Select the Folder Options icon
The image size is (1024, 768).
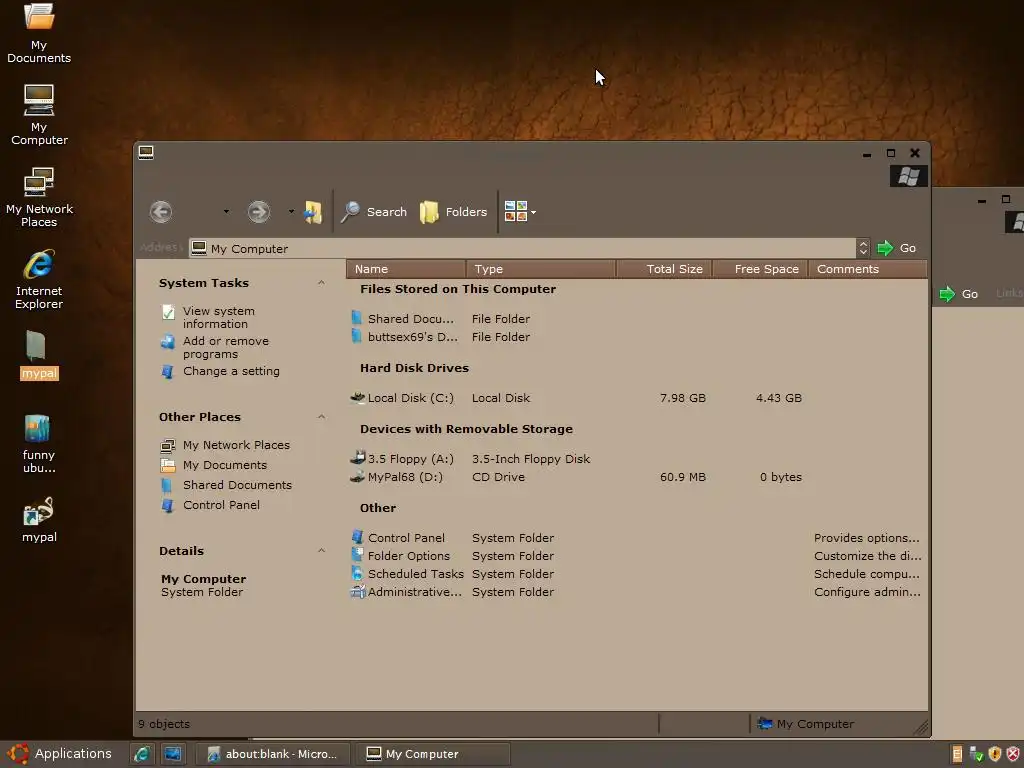click(x=357, y=555)
